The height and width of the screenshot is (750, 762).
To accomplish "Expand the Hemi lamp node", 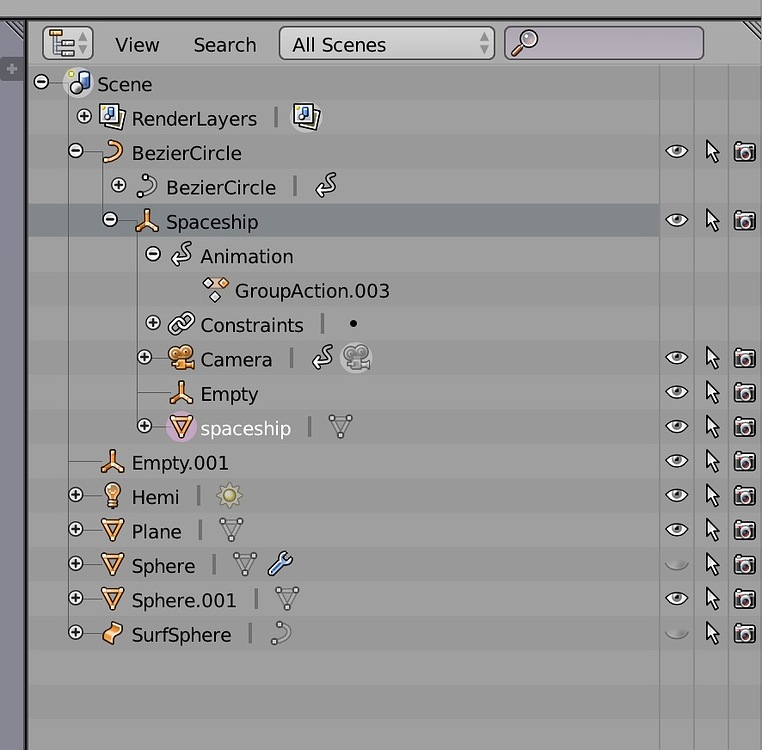I will (76, 495).
